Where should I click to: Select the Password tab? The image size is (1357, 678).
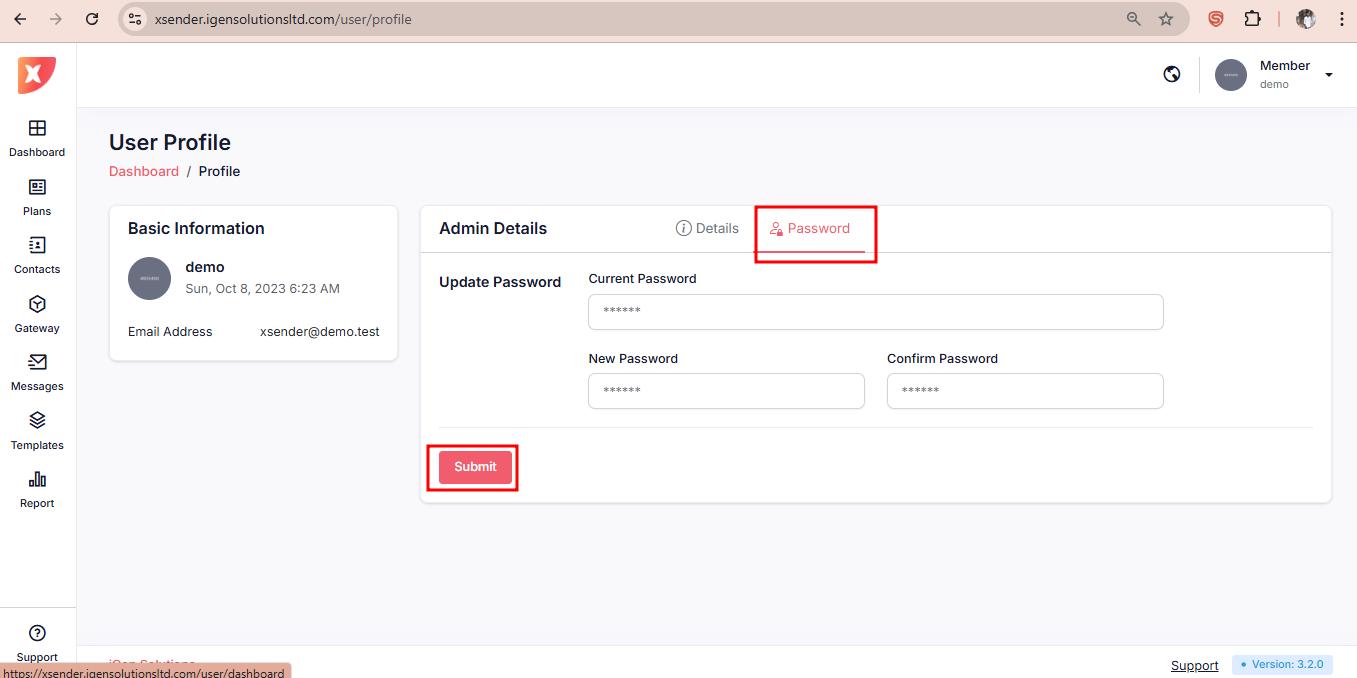click(810, 228)
